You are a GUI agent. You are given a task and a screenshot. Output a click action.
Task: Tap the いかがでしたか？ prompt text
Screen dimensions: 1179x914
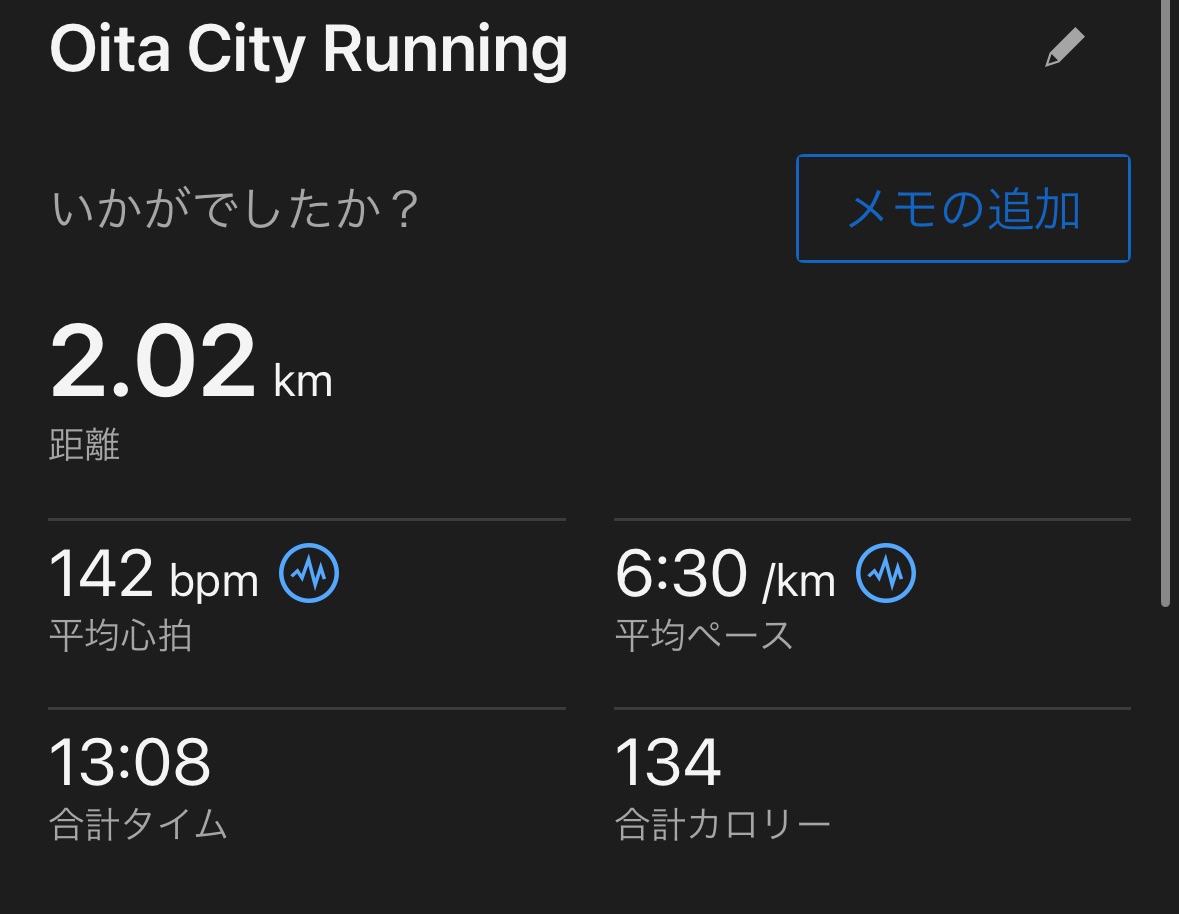(x=234, y=211)
